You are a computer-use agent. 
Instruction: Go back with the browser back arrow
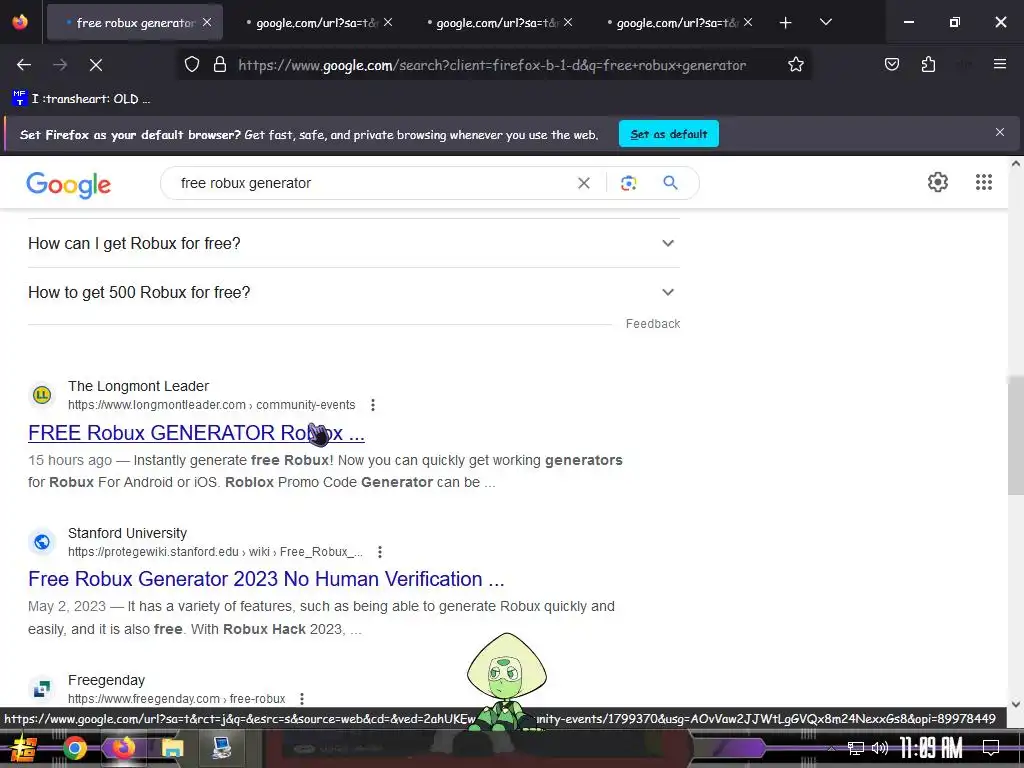click(24, 65)
